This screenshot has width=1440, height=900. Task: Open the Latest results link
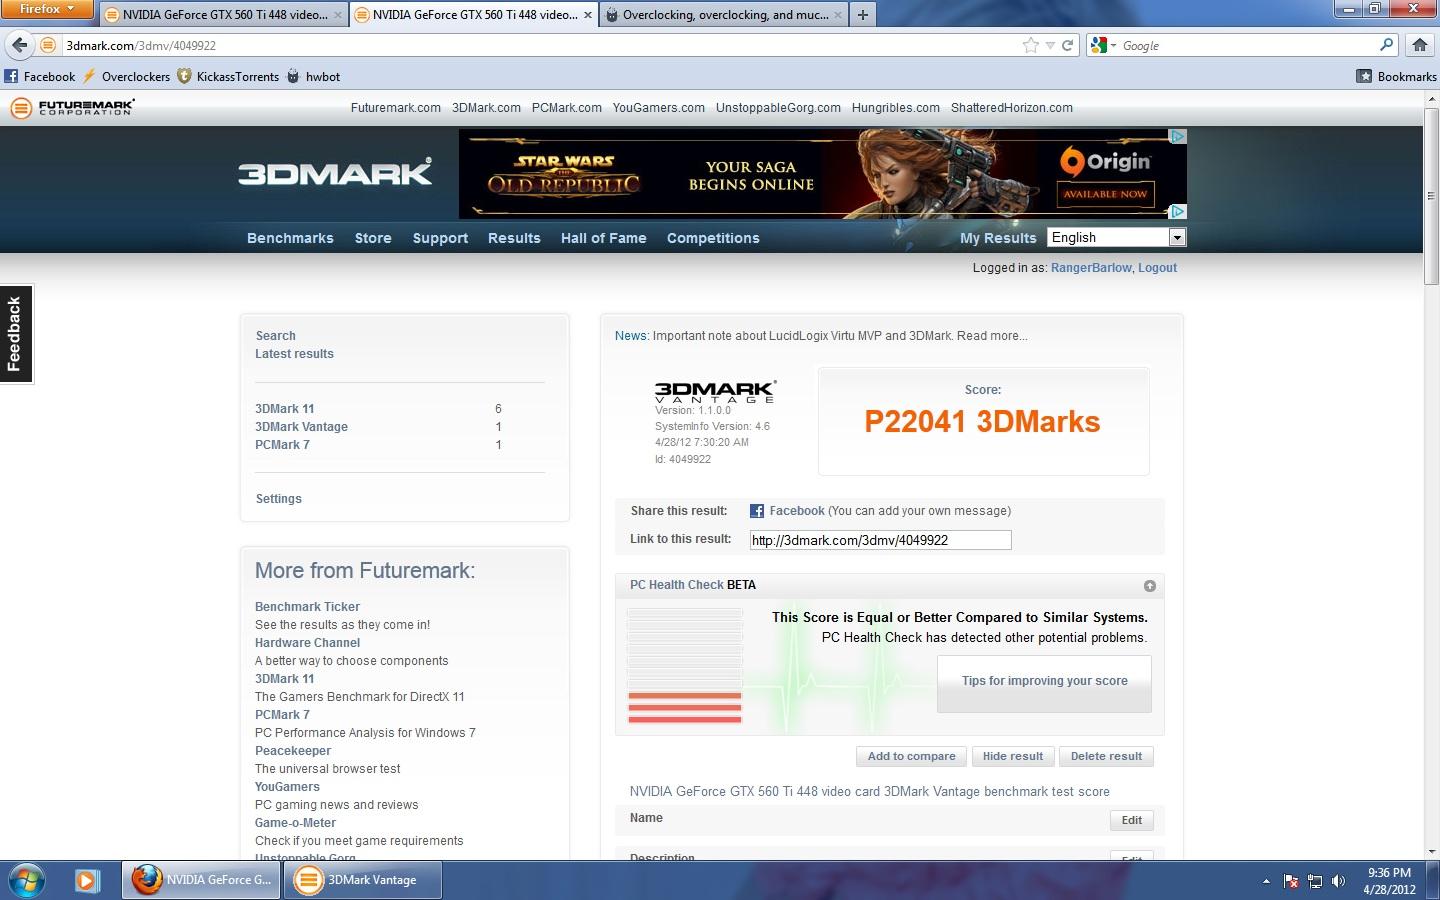(x=294, y=354)
